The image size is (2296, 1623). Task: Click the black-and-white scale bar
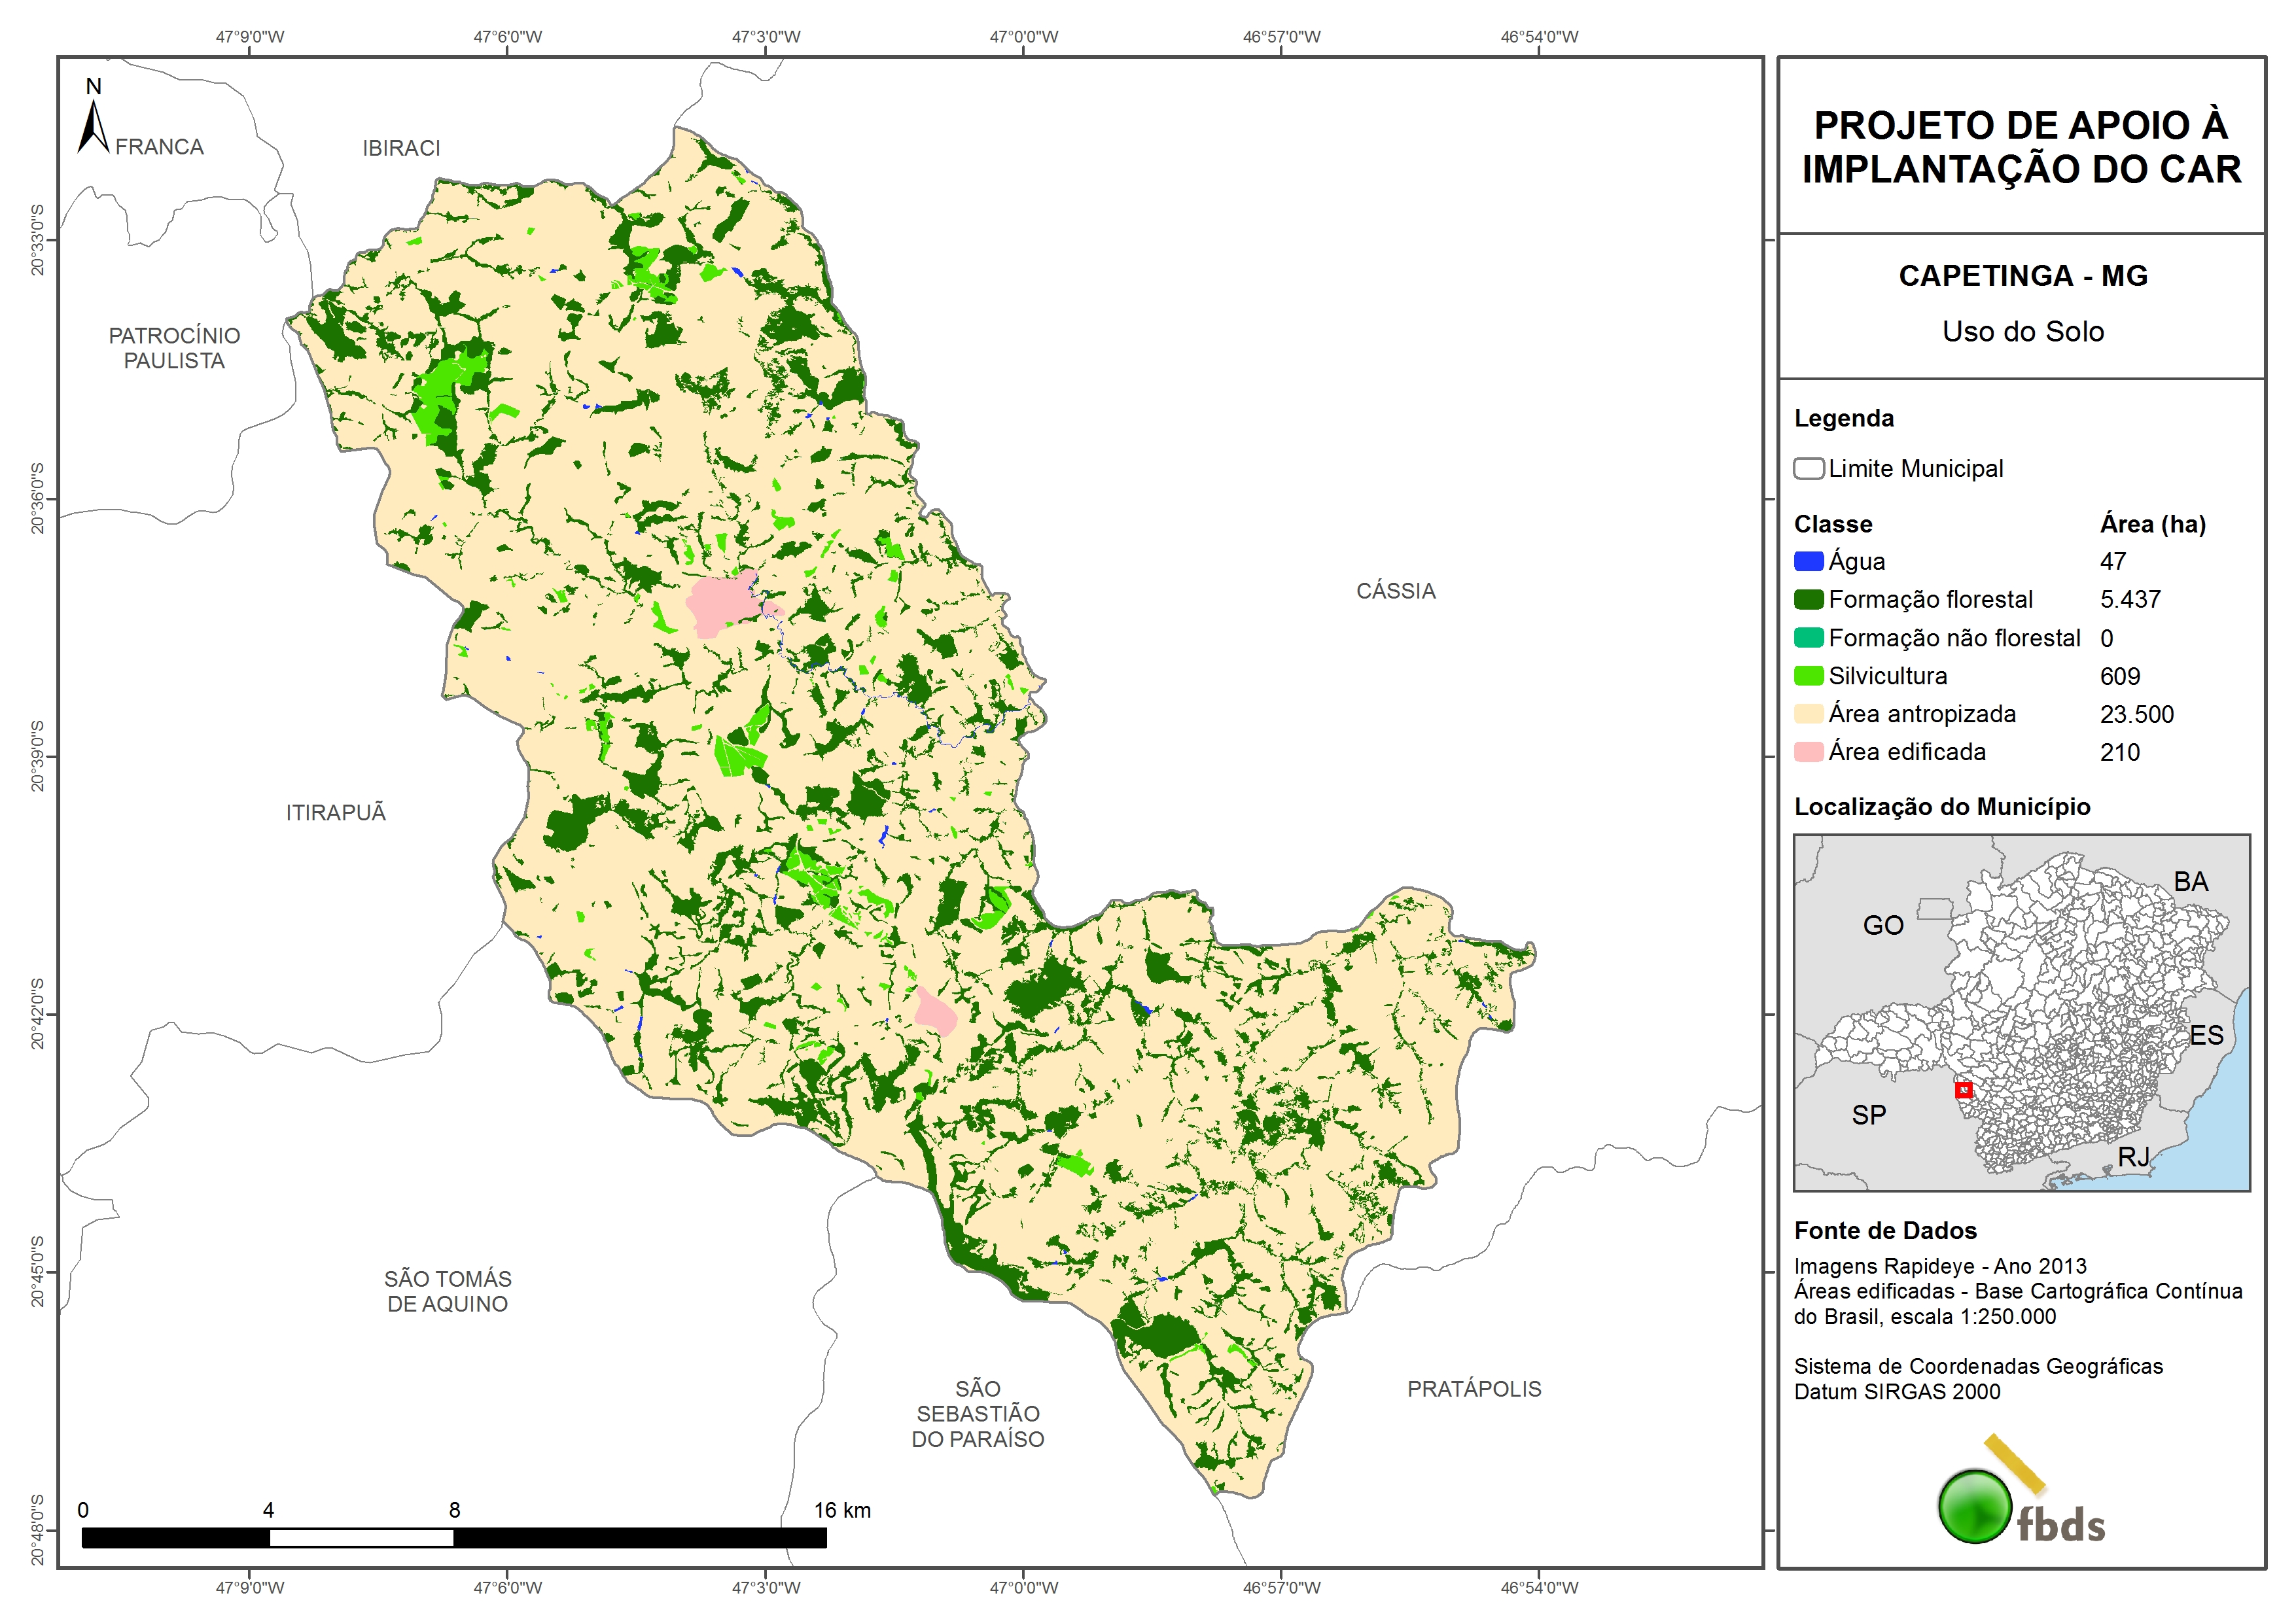[x=453, y=1537]
